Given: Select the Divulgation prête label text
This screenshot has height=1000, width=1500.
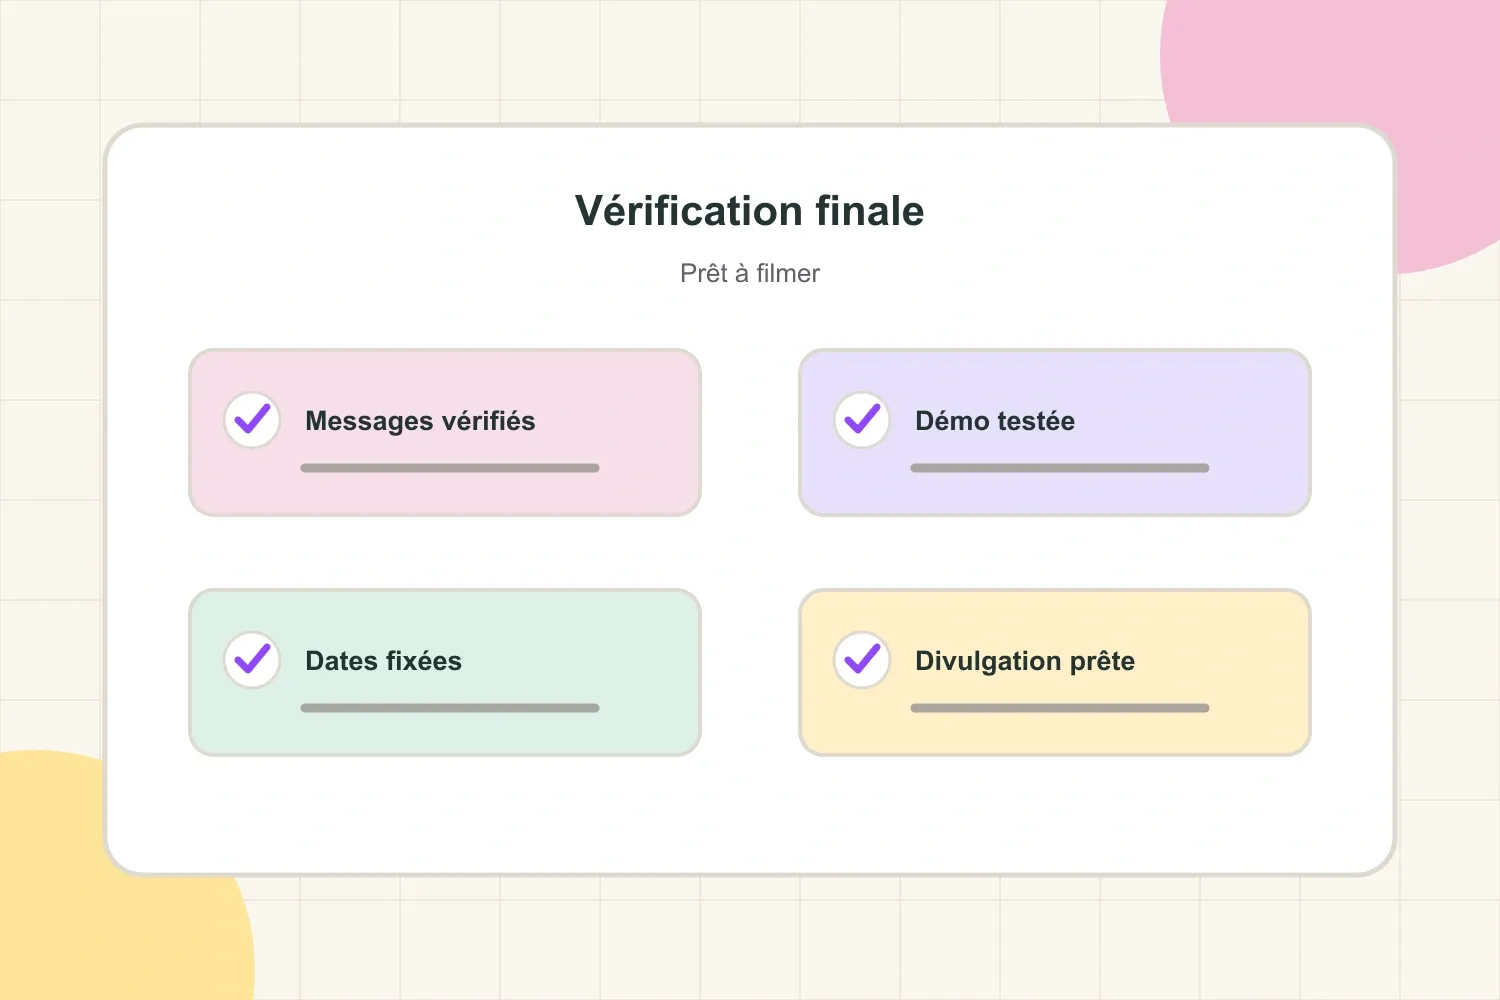Looking at the screenshot, I should click(1025, 661).
